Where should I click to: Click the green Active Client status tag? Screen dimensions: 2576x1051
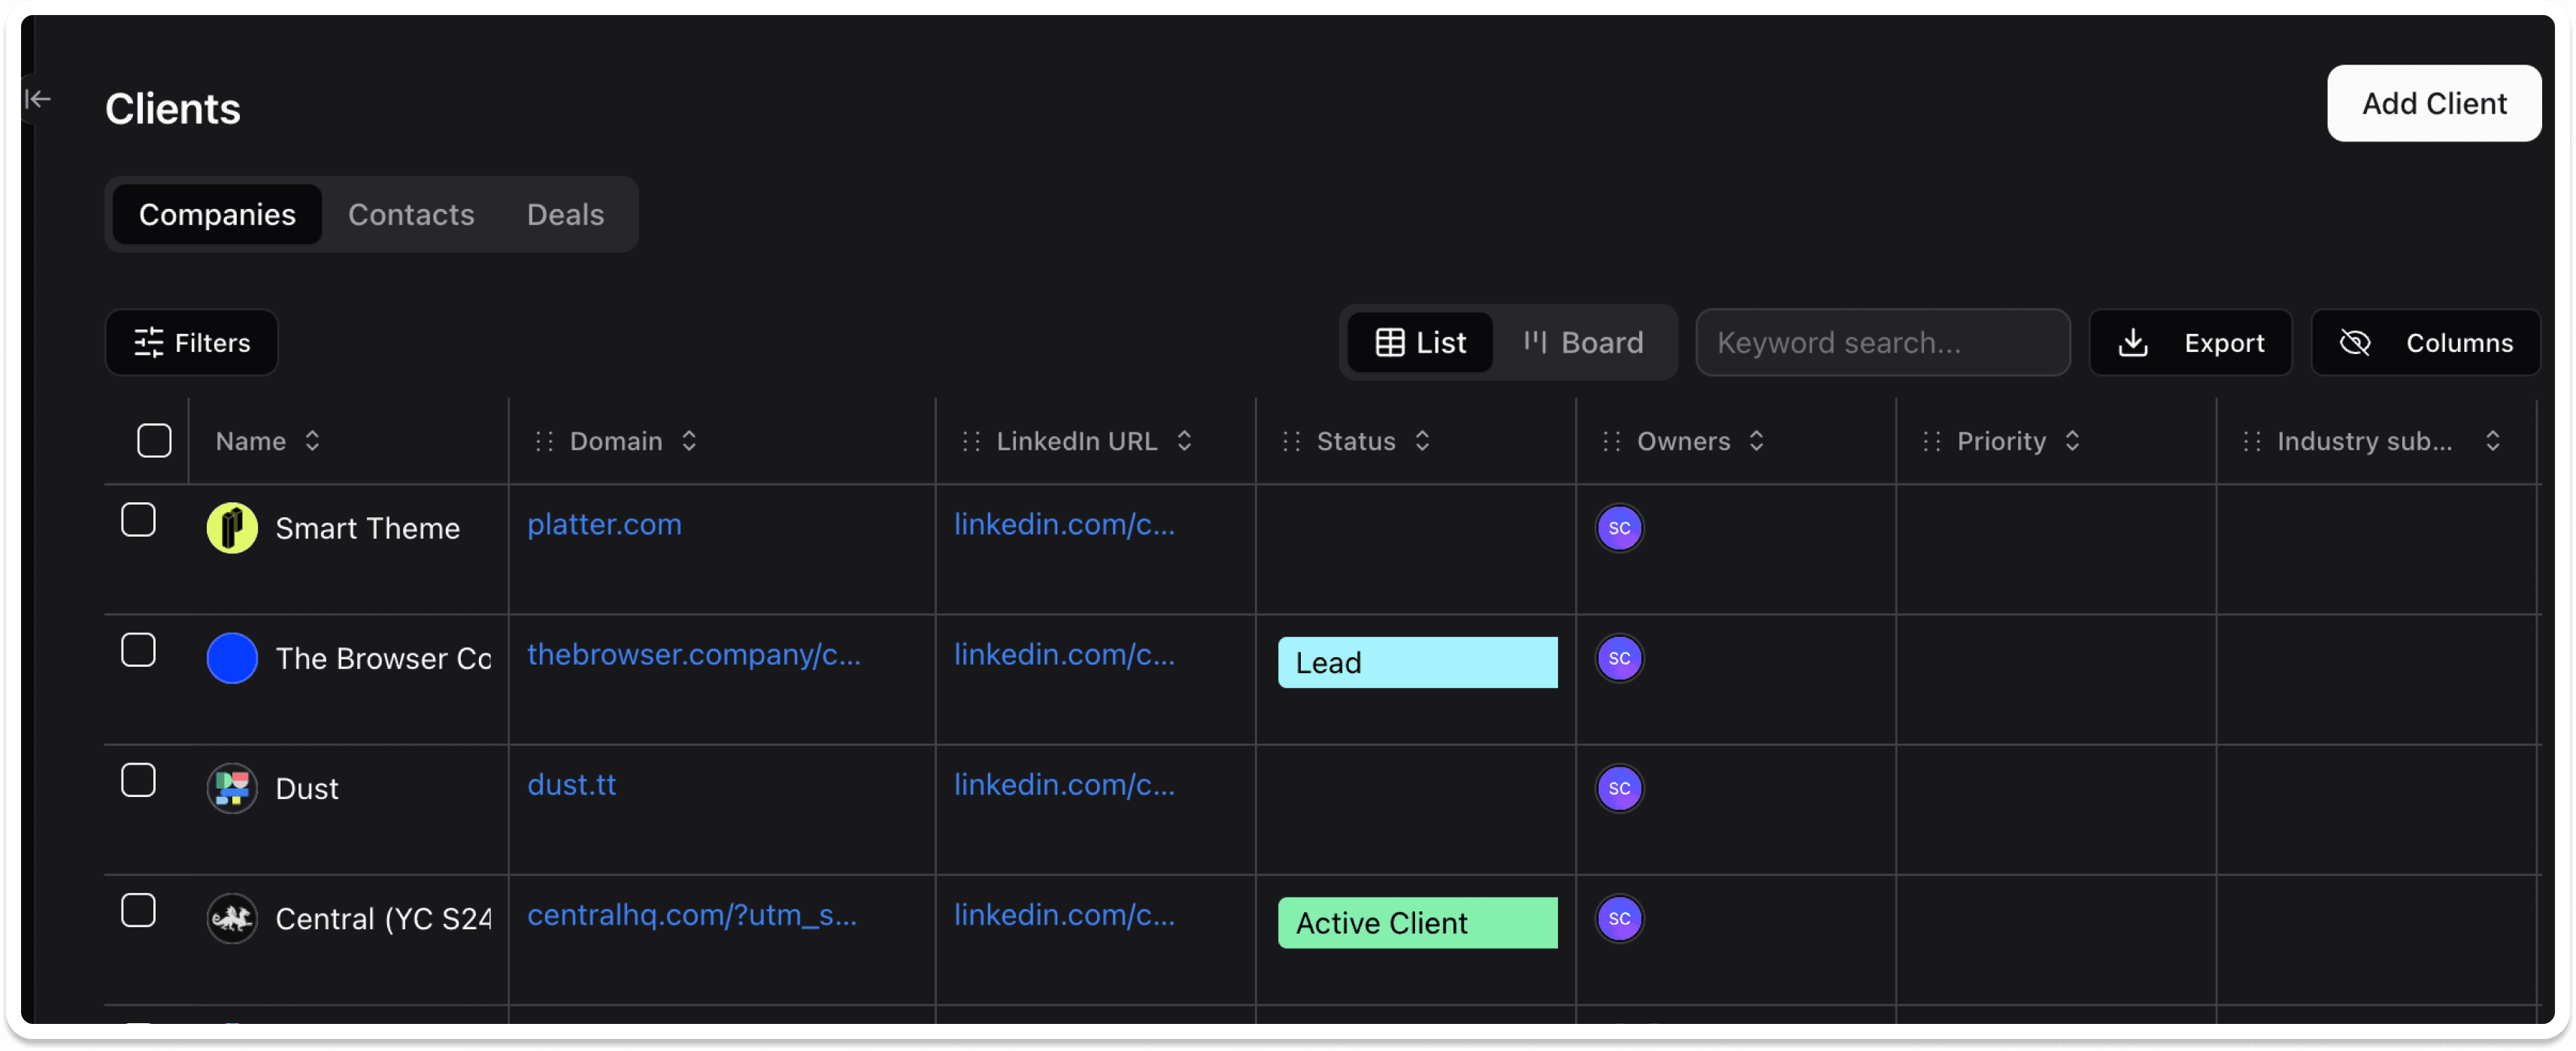1418,923
